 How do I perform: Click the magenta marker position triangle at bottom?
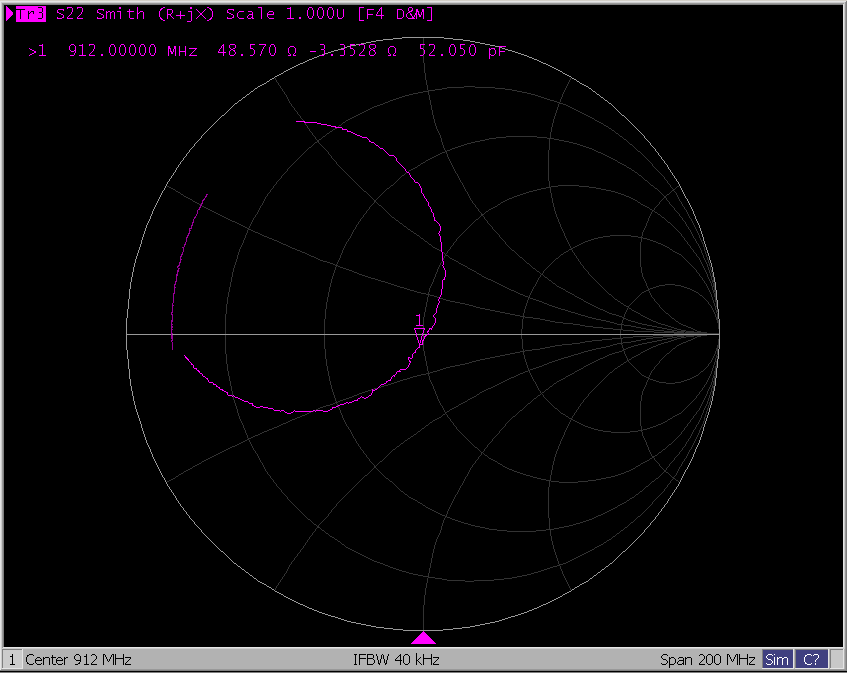pyautogui.click(x=424, y=638)
